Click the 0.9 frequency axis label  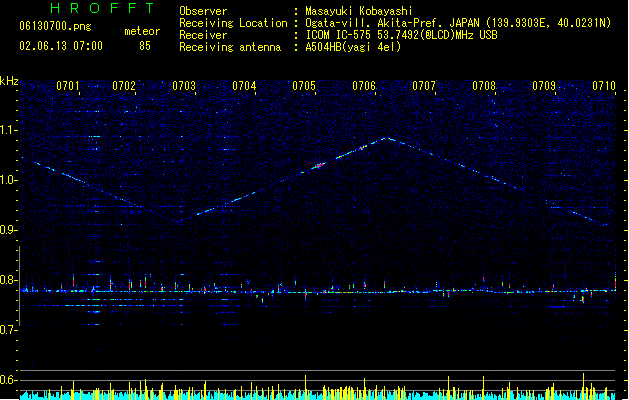[x=9, y=230]
